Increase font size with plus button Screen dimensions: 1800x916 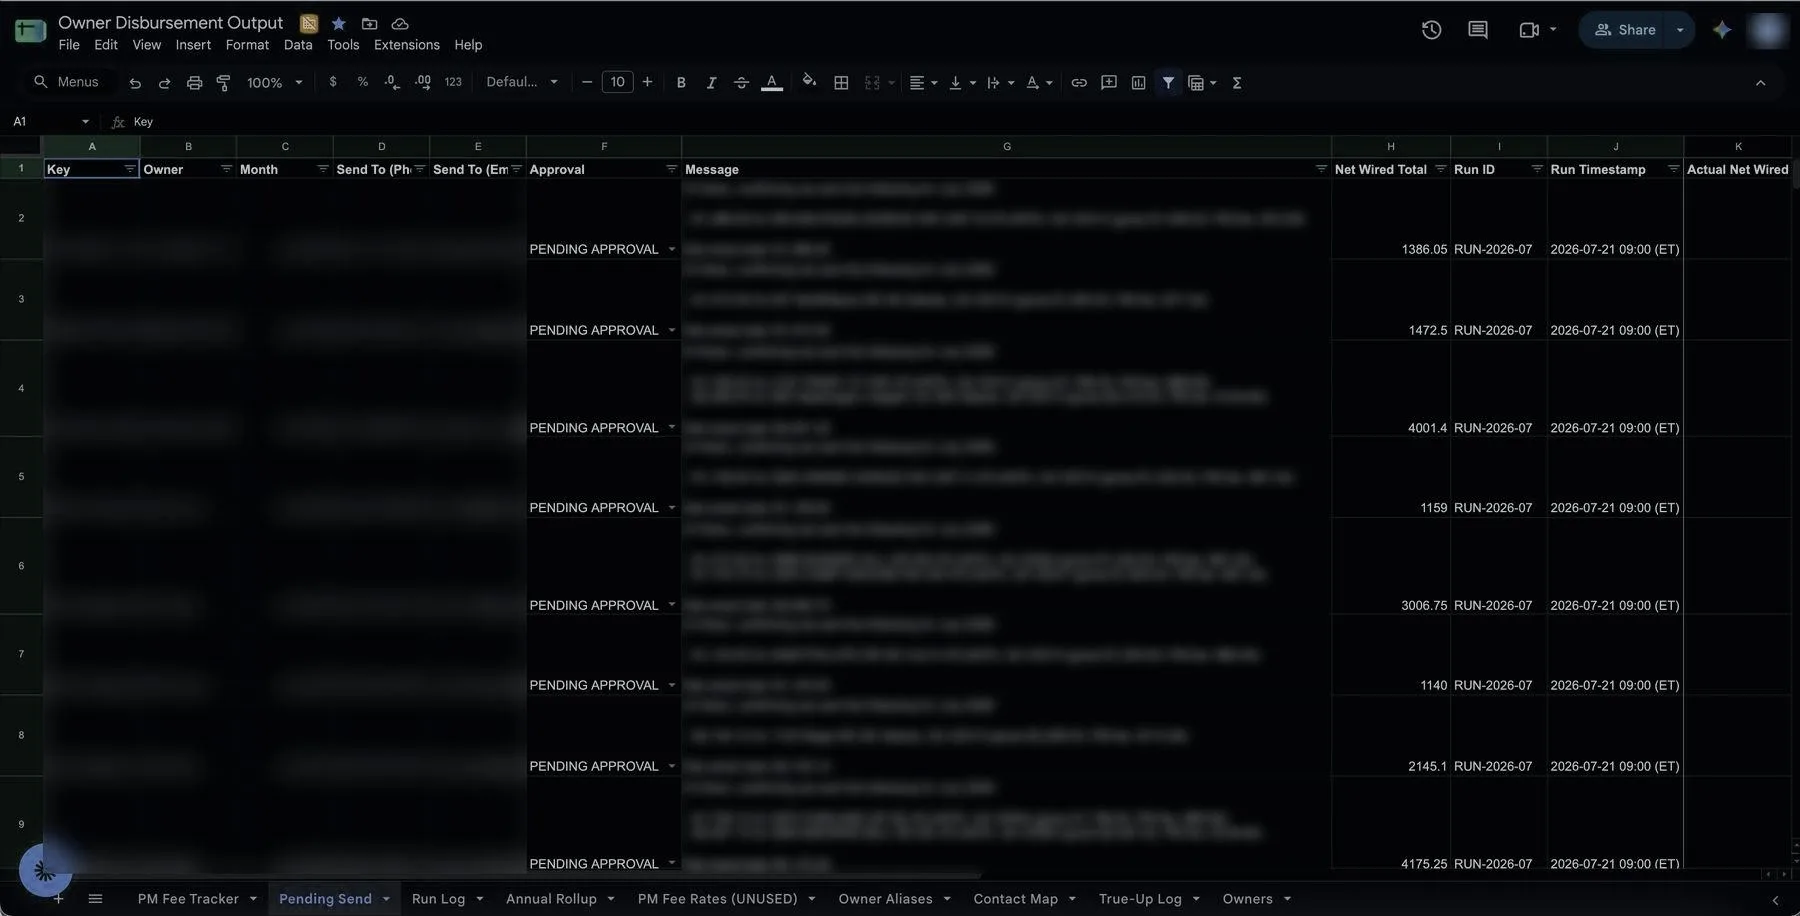[x=647, y=82]
